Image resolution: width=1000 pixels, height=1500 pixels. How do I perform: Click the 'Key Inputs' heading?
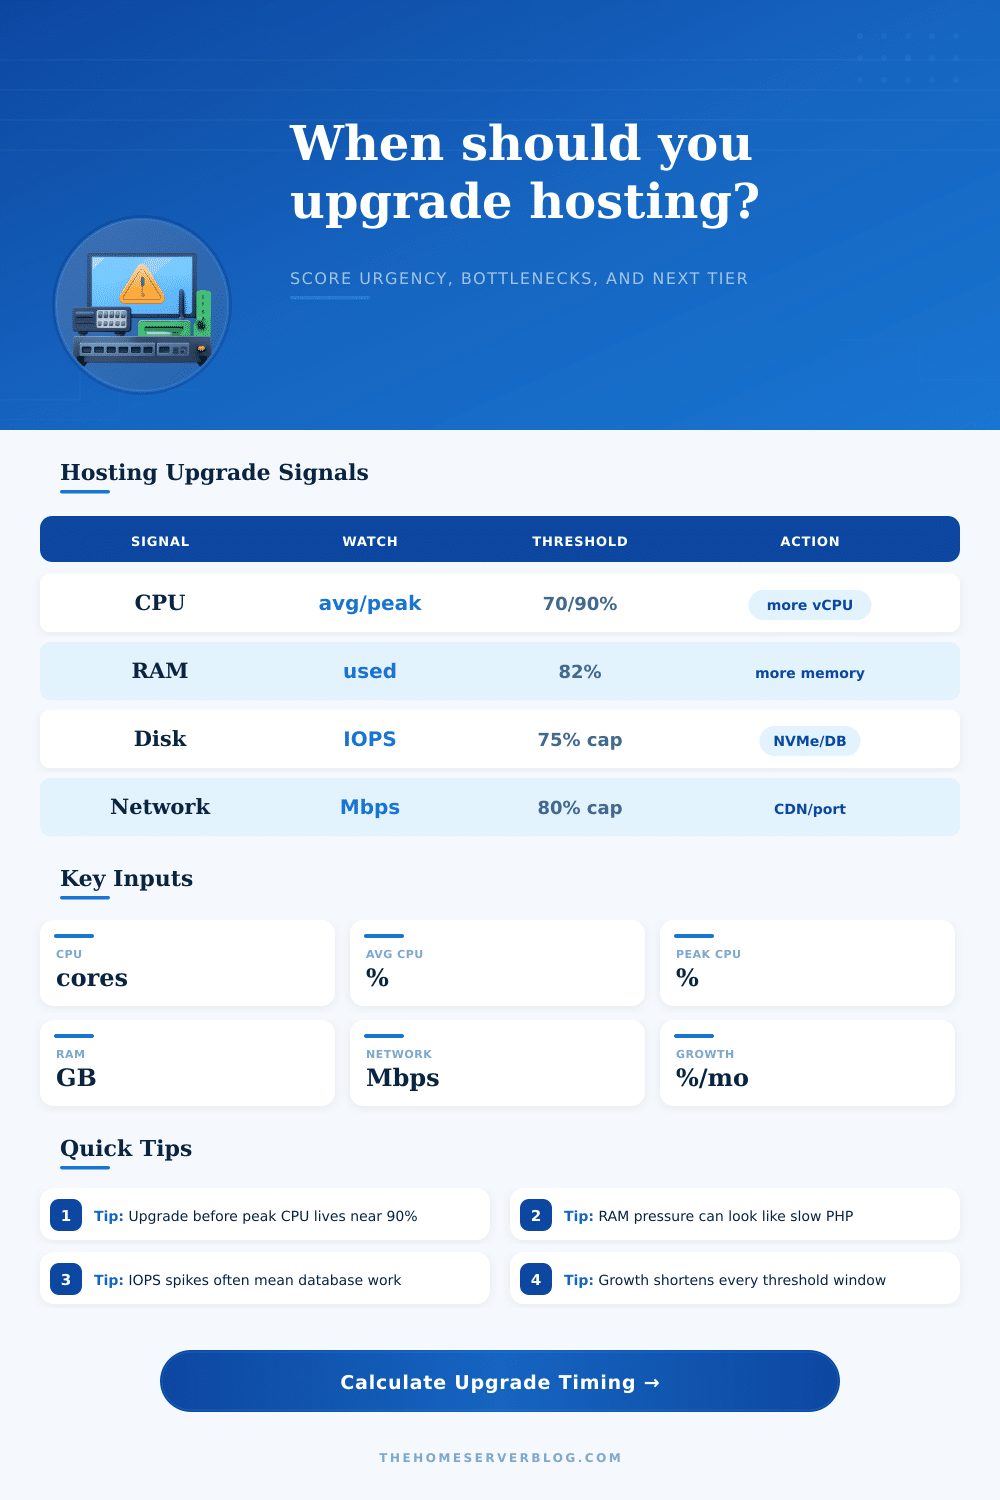pyautogui.click(x=126, y=878)
